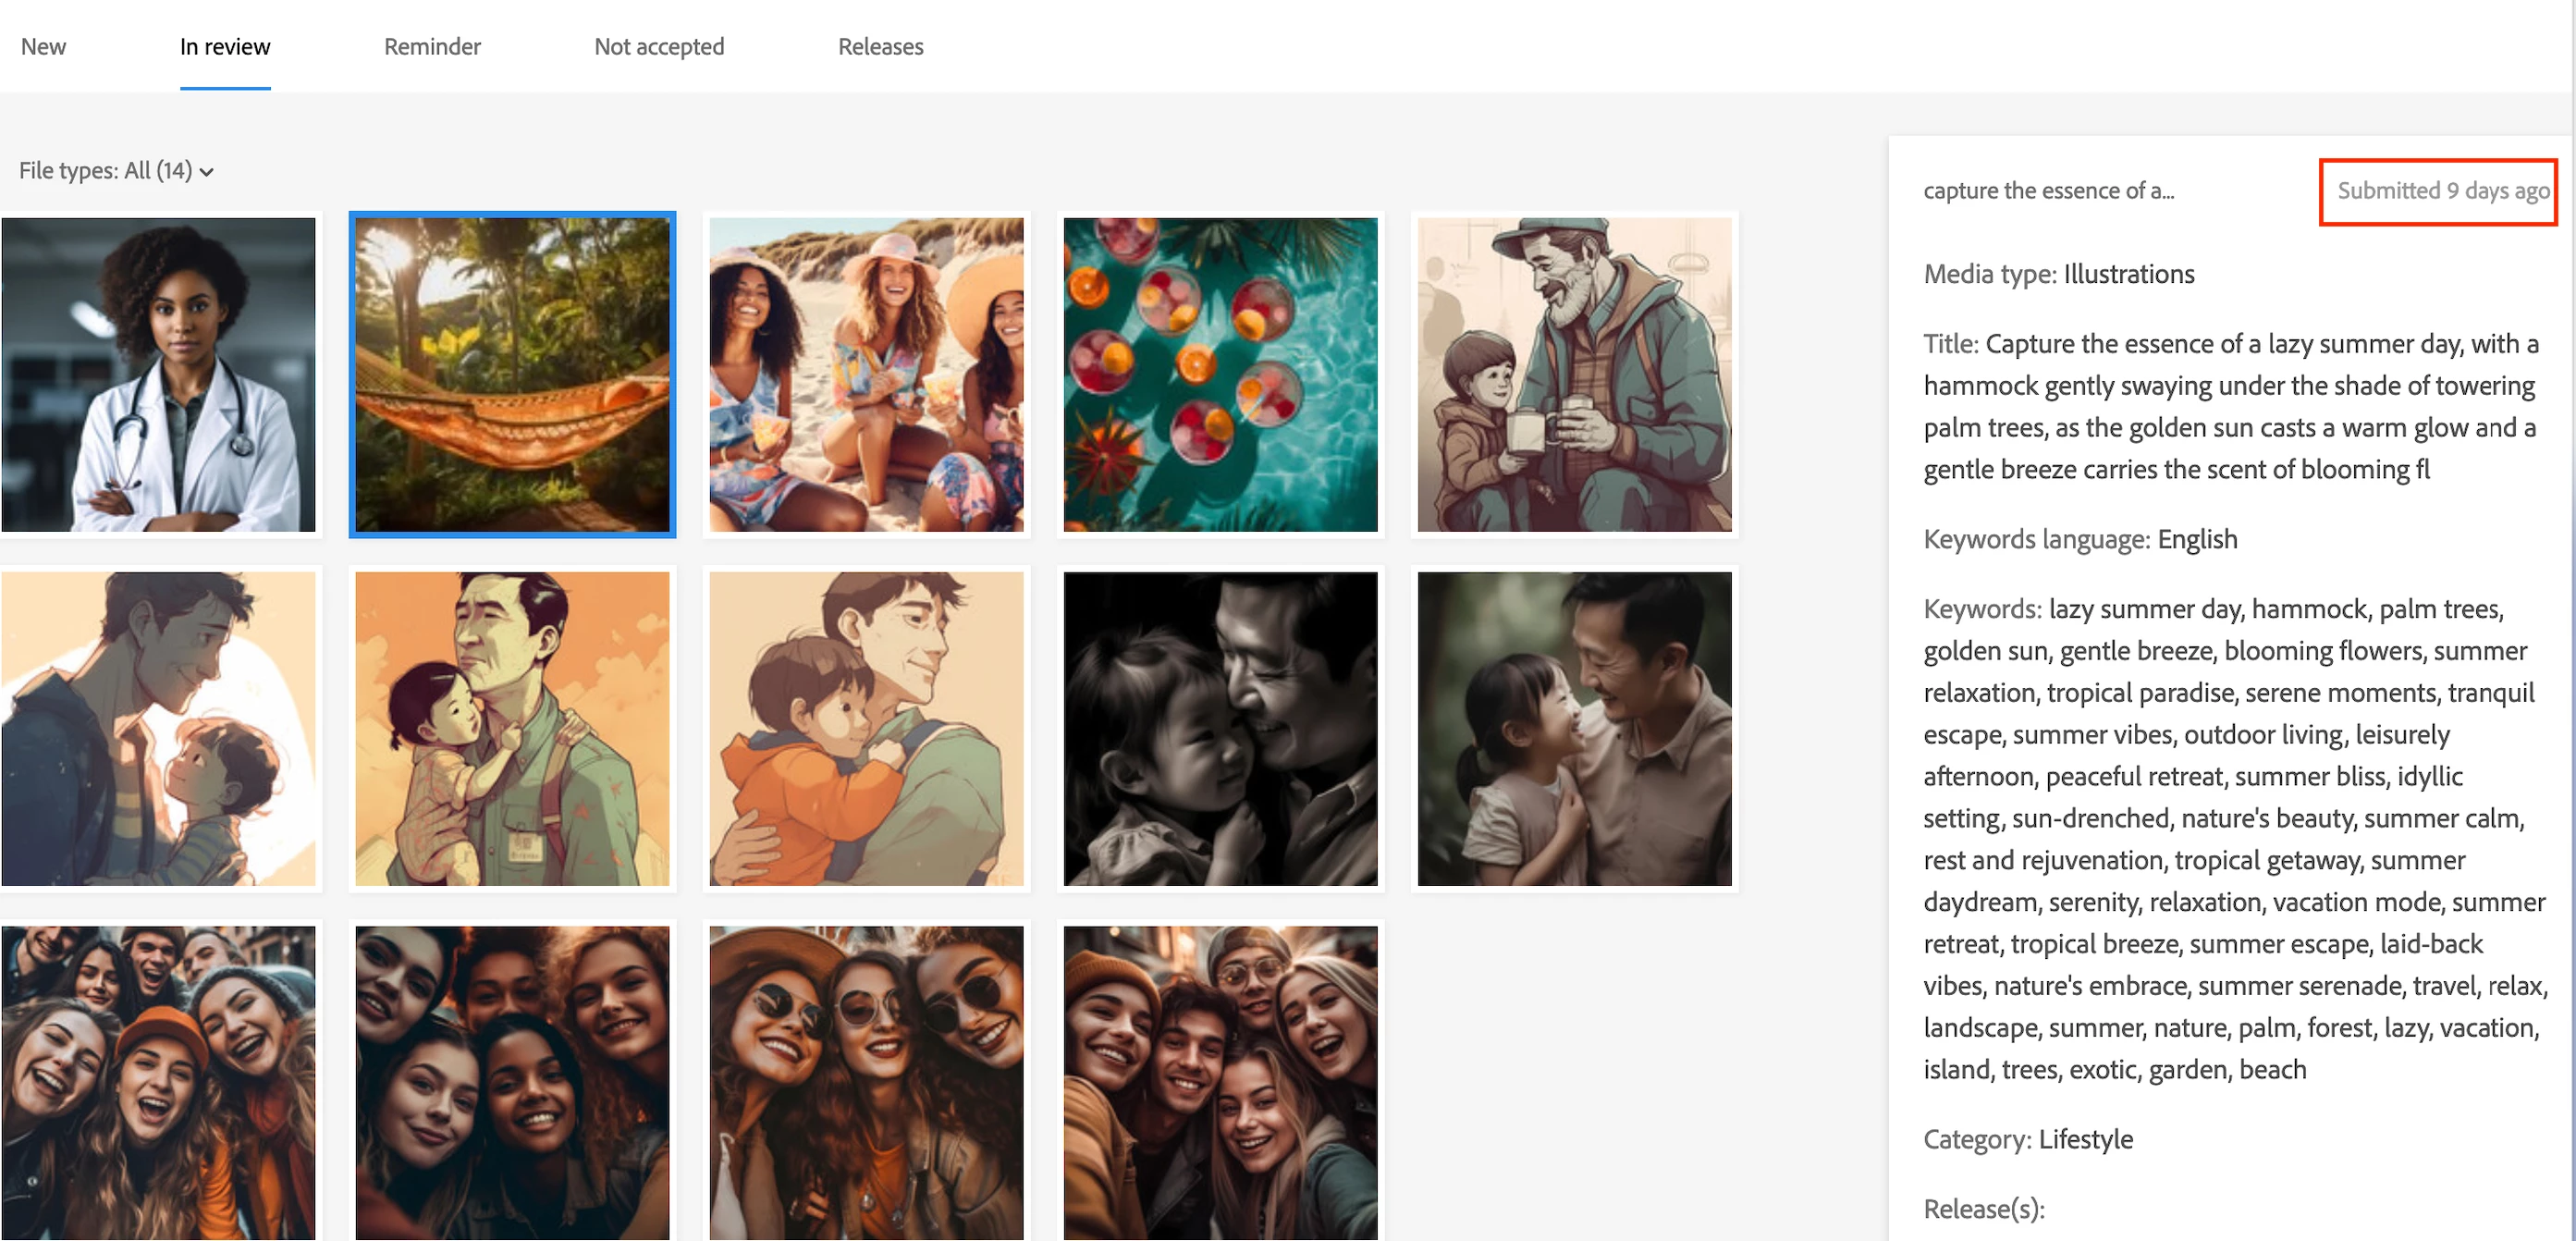2576x1241 pixels.
Task: Select the father in orange-sky illustration
Action: tap(512, 728)
